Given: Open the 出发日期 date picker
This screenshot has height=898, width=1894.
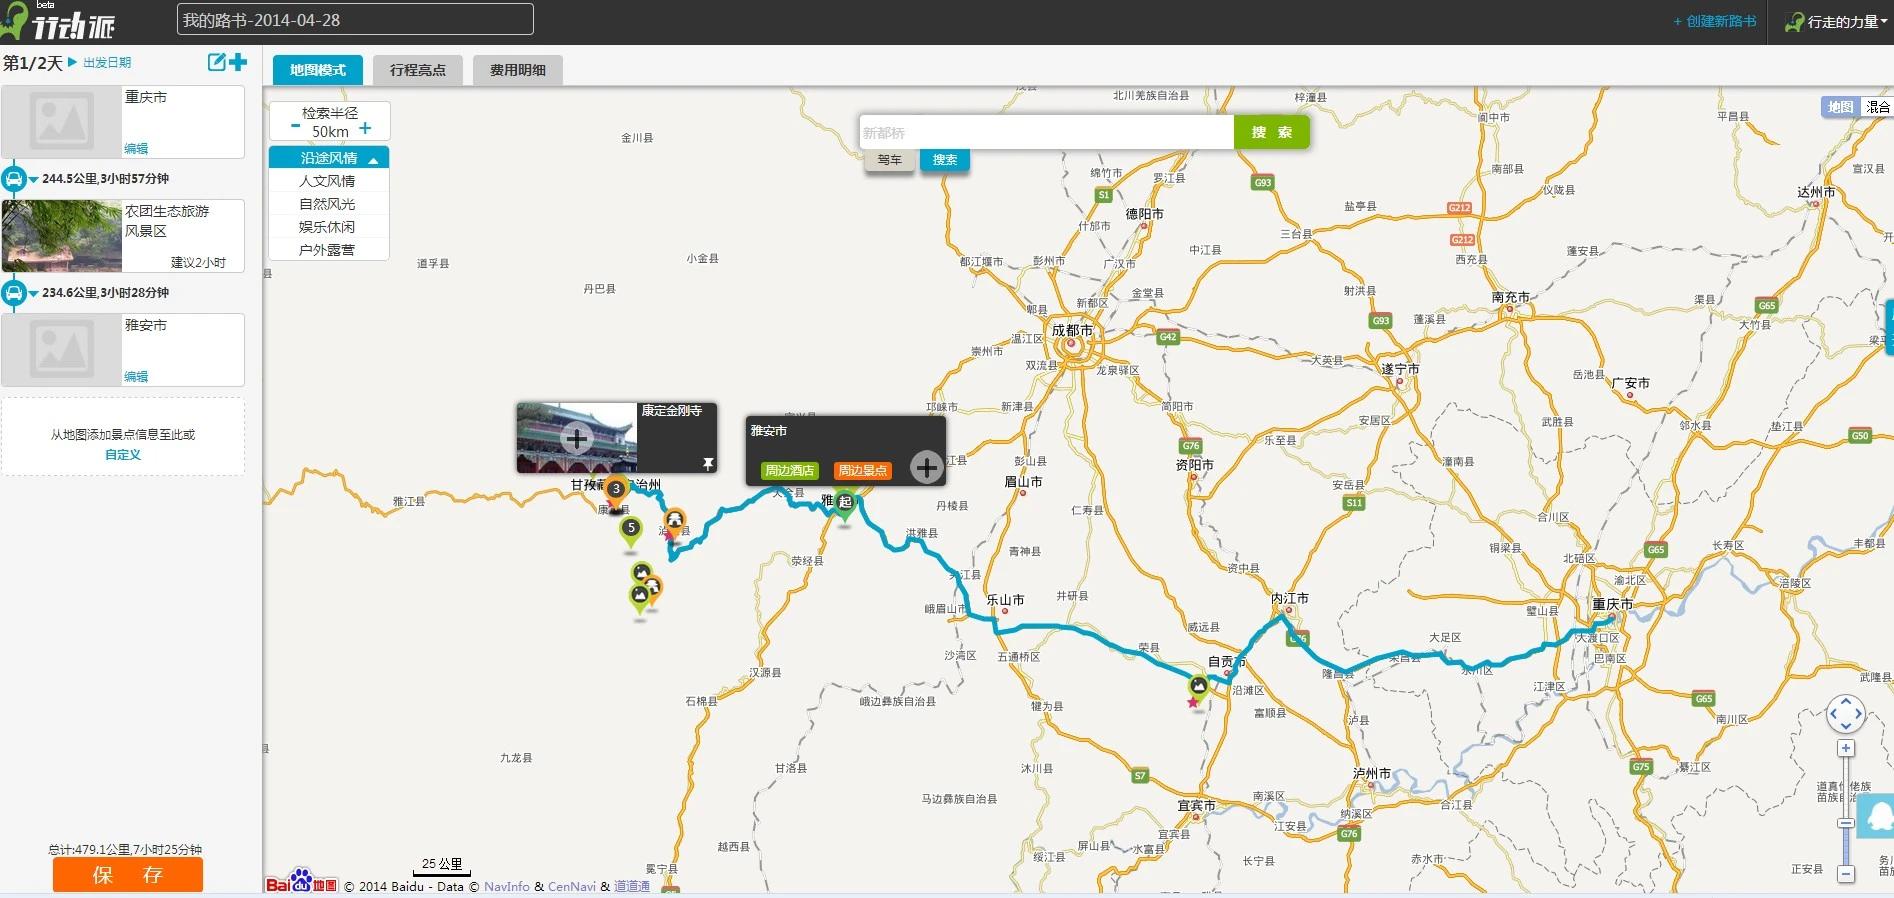Looking at the screenshot, I should coord(106,62).
